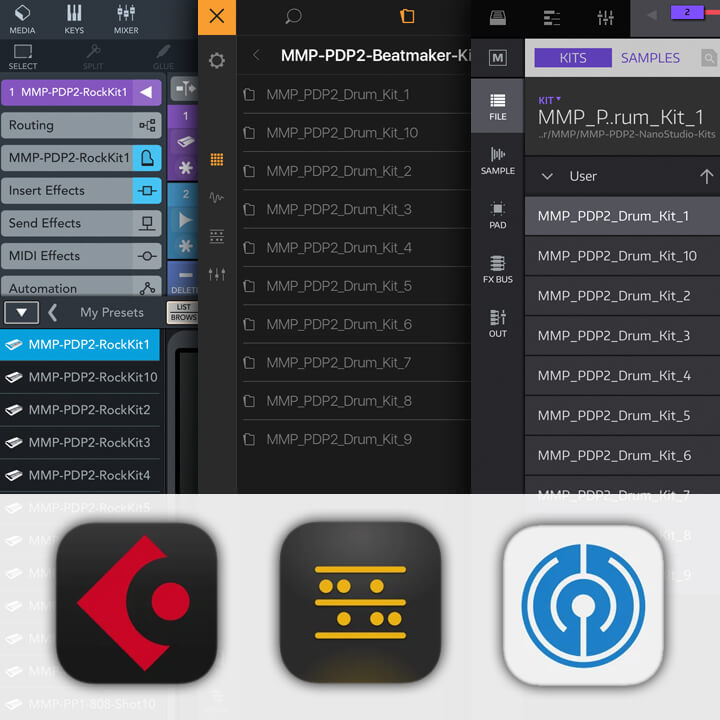
Task: Click the M module button
Action: coord(497,58)
